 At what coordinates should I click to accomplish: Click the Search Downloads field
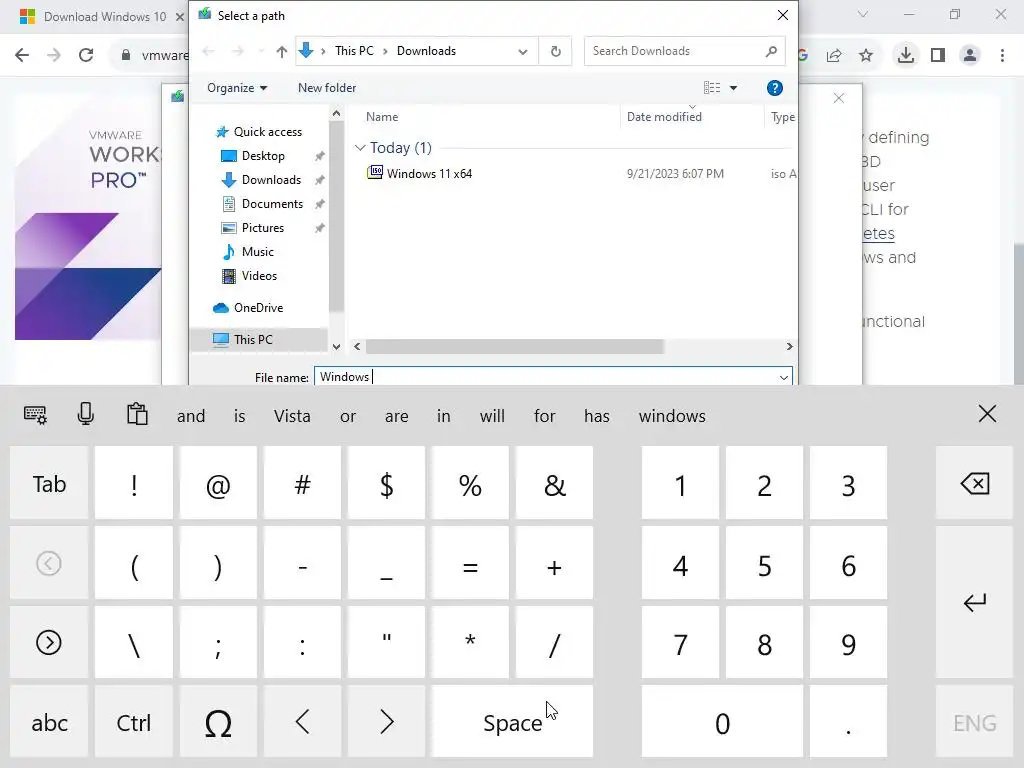click(x=676, y=51)
